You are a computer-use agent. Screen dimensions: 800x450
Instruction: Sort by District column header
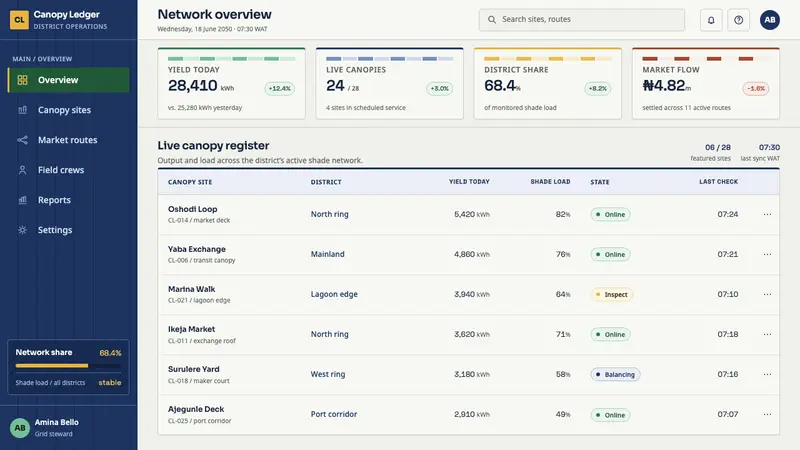[326, 182]
